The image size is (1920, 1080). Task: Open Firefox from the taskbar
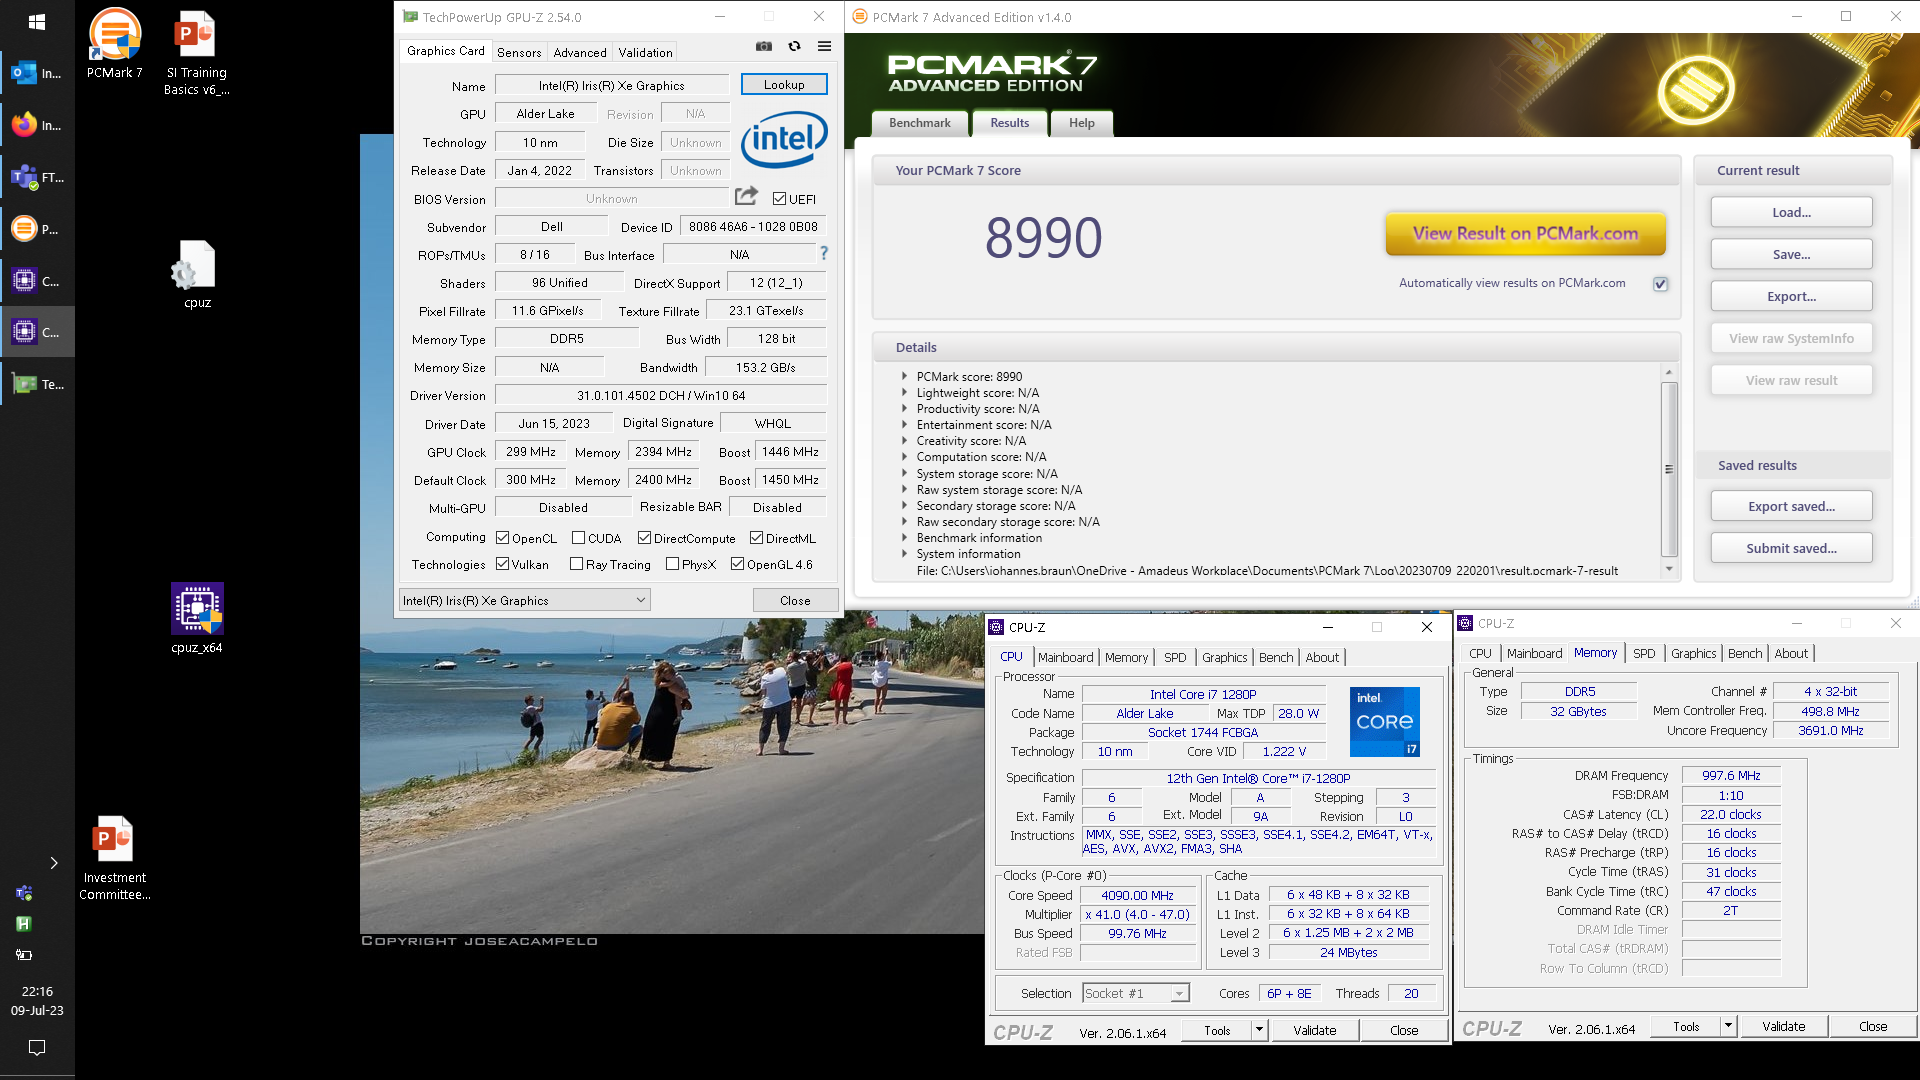(x=37, y=125)
